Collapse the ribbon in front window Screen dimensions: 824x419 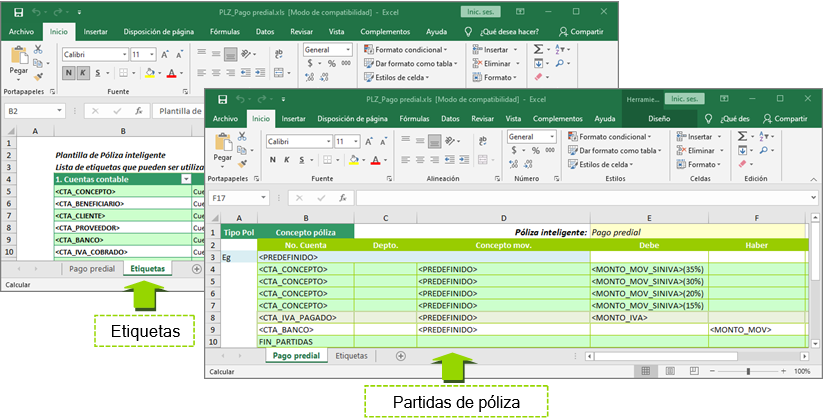pyautogui.click(x=813, y=179)
